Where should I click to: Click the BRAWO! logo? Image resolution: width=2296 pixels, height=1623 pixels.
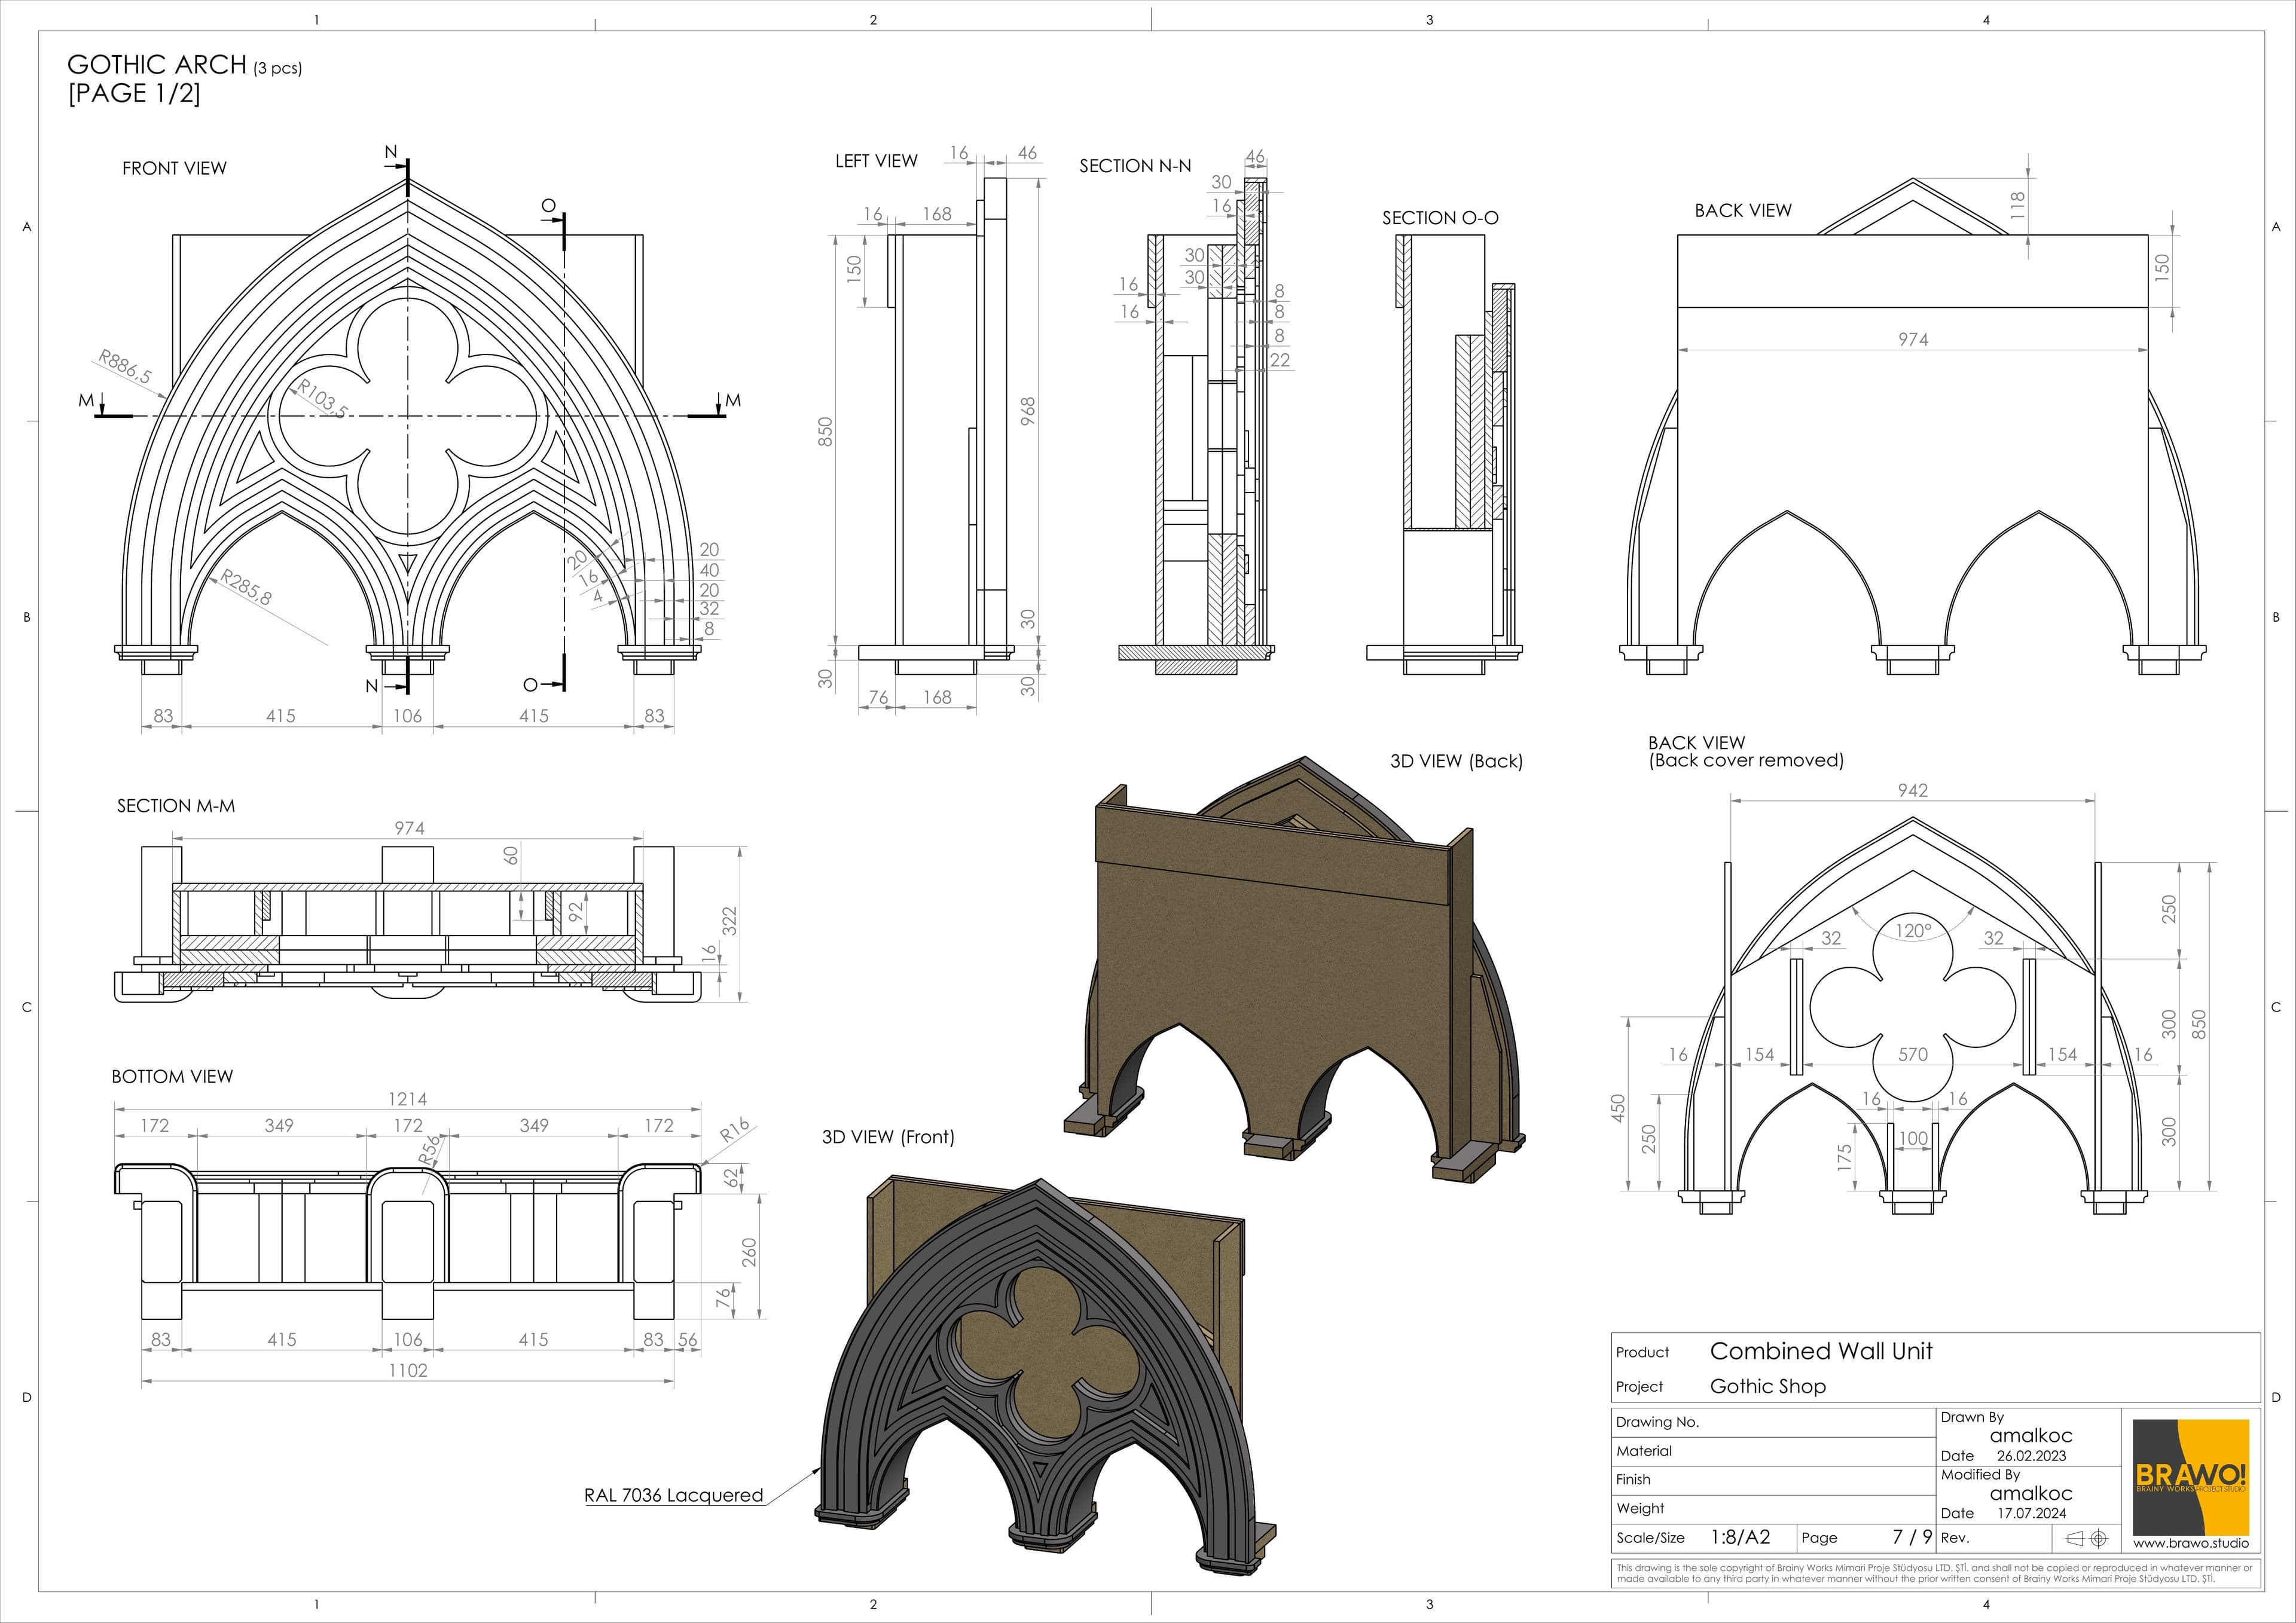point(2190,1476)
